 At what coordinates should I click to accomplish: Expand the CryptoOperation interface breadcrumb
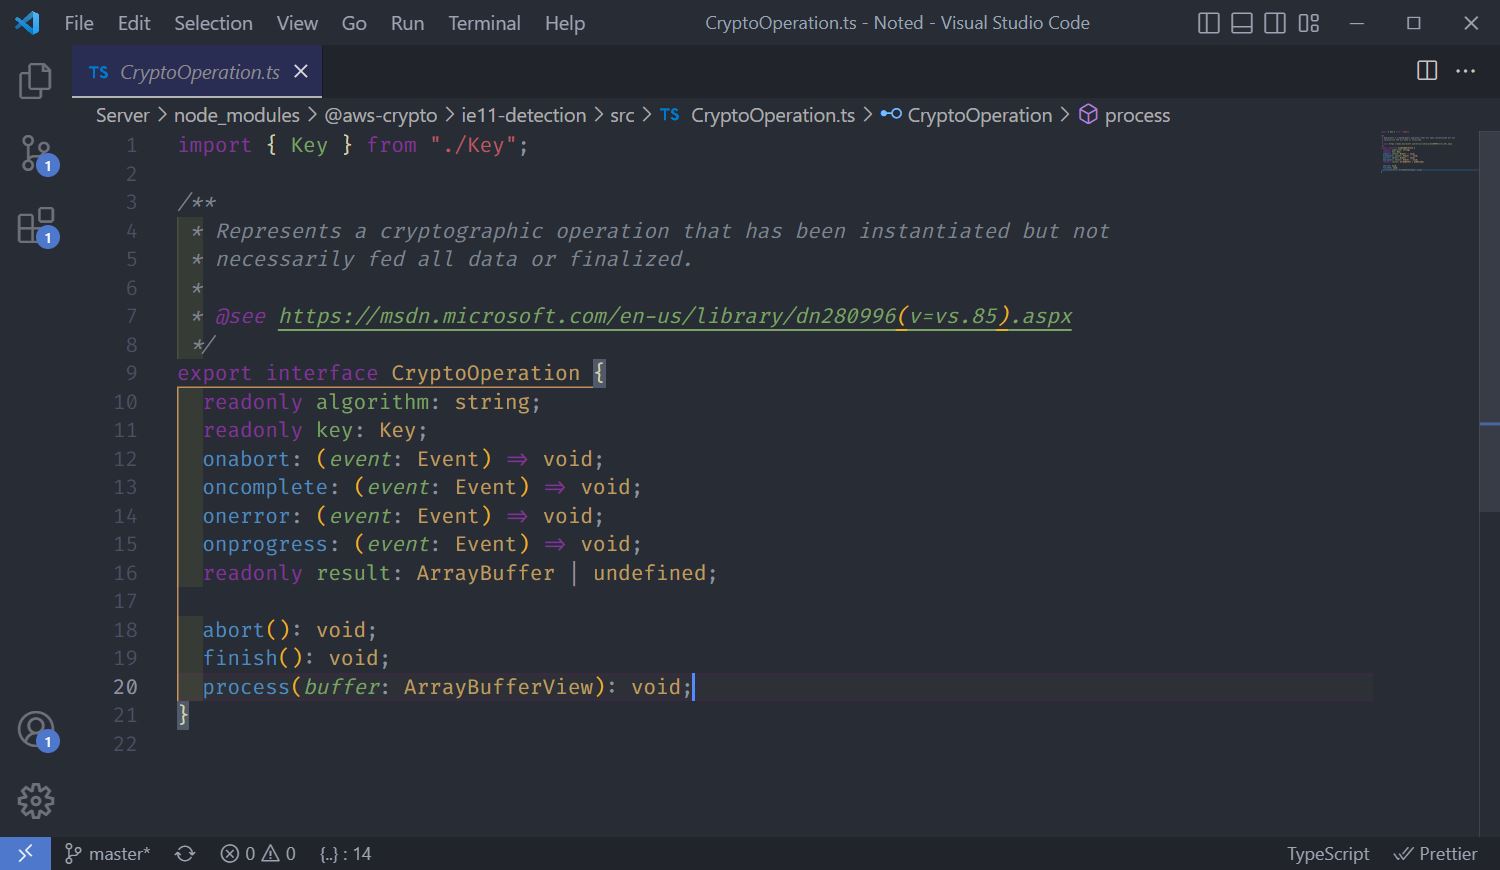tap(967, 115)
